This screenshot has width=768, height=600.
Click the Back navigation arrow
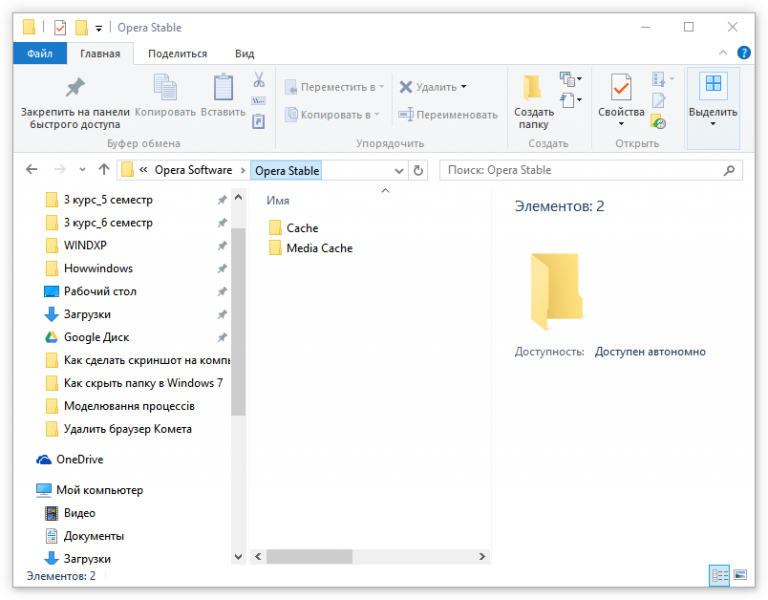click(x=32, y=169)
